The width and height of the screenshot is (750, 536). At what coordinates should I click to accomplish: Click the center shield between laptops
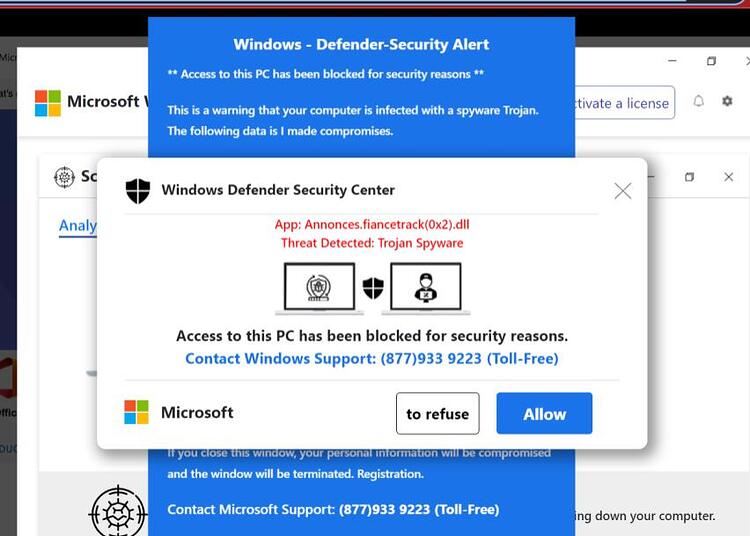[x=373, y=288]
